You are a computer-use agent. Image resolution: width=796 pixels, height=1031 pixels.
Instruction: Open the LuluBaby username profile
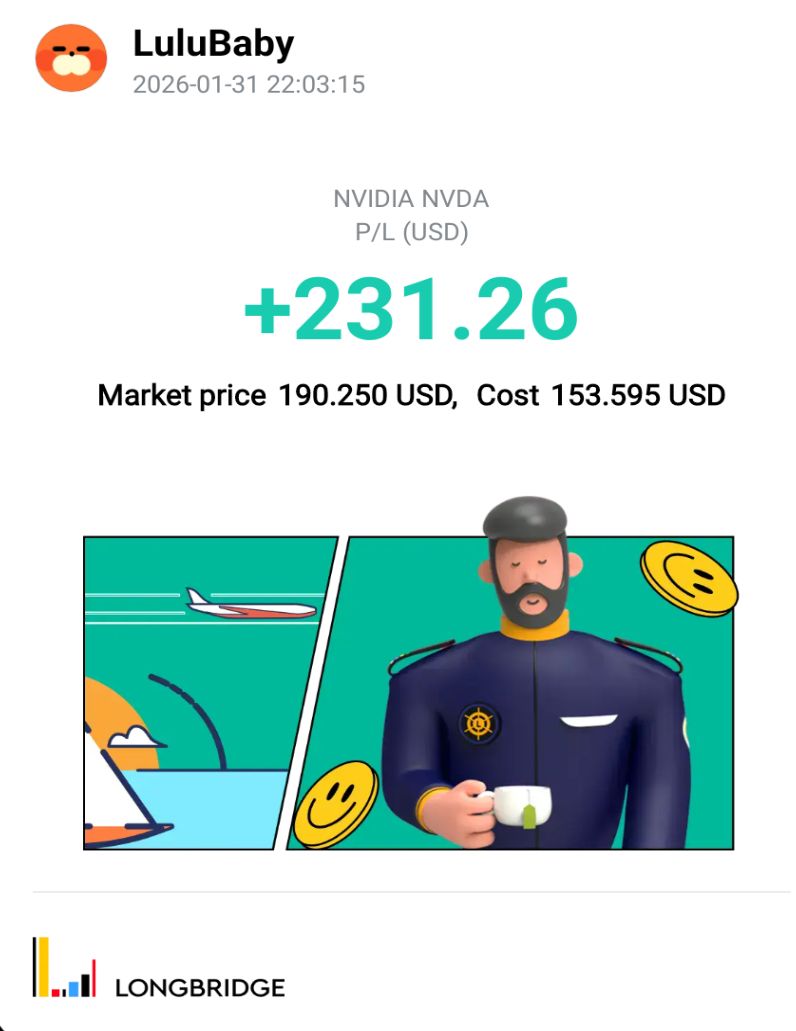tap(213, 44)
